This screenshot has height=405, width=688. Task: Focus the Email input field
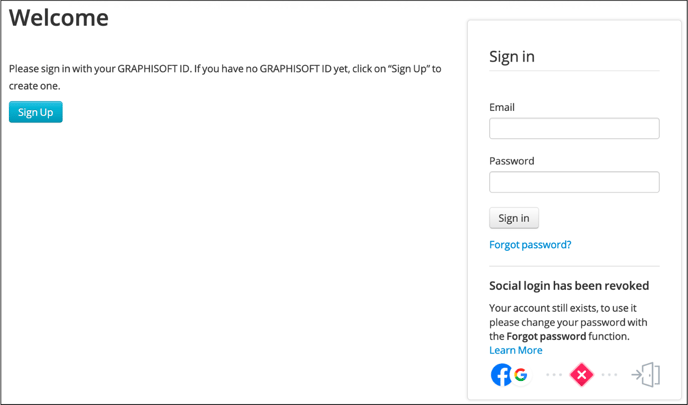coord(574,129)
